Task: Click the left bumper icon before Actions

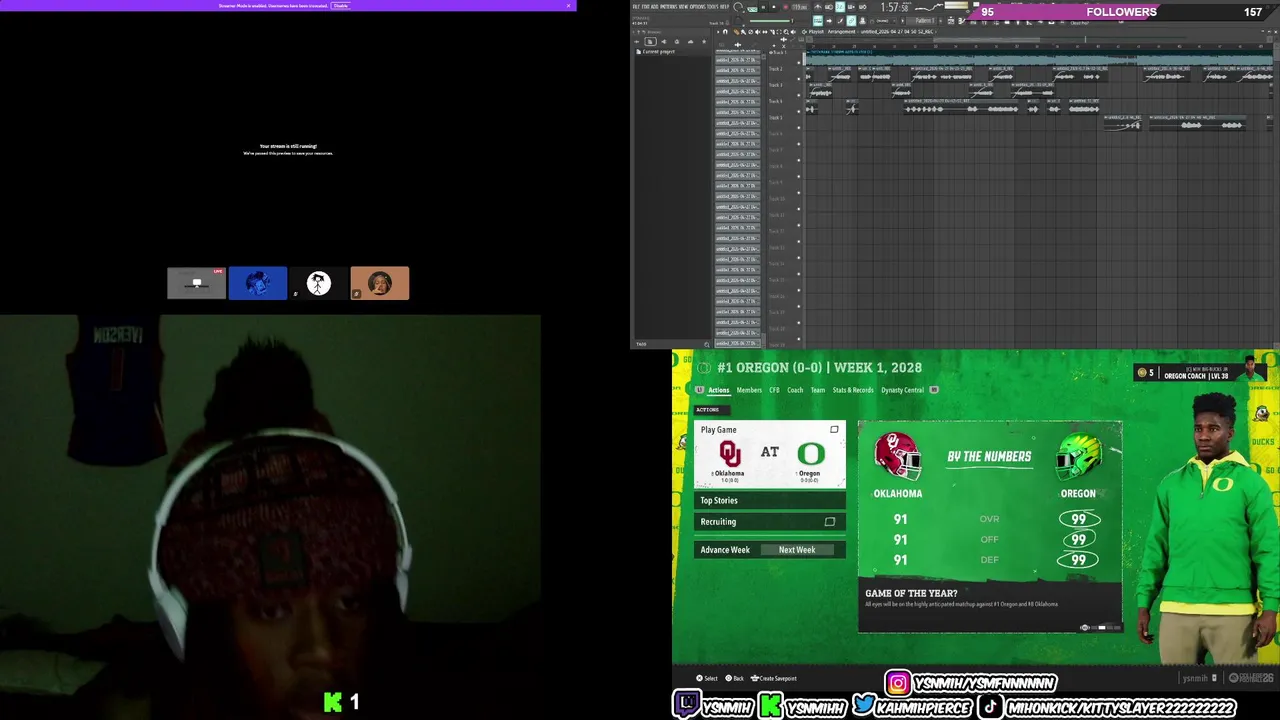Action: (x=700, y=390)
